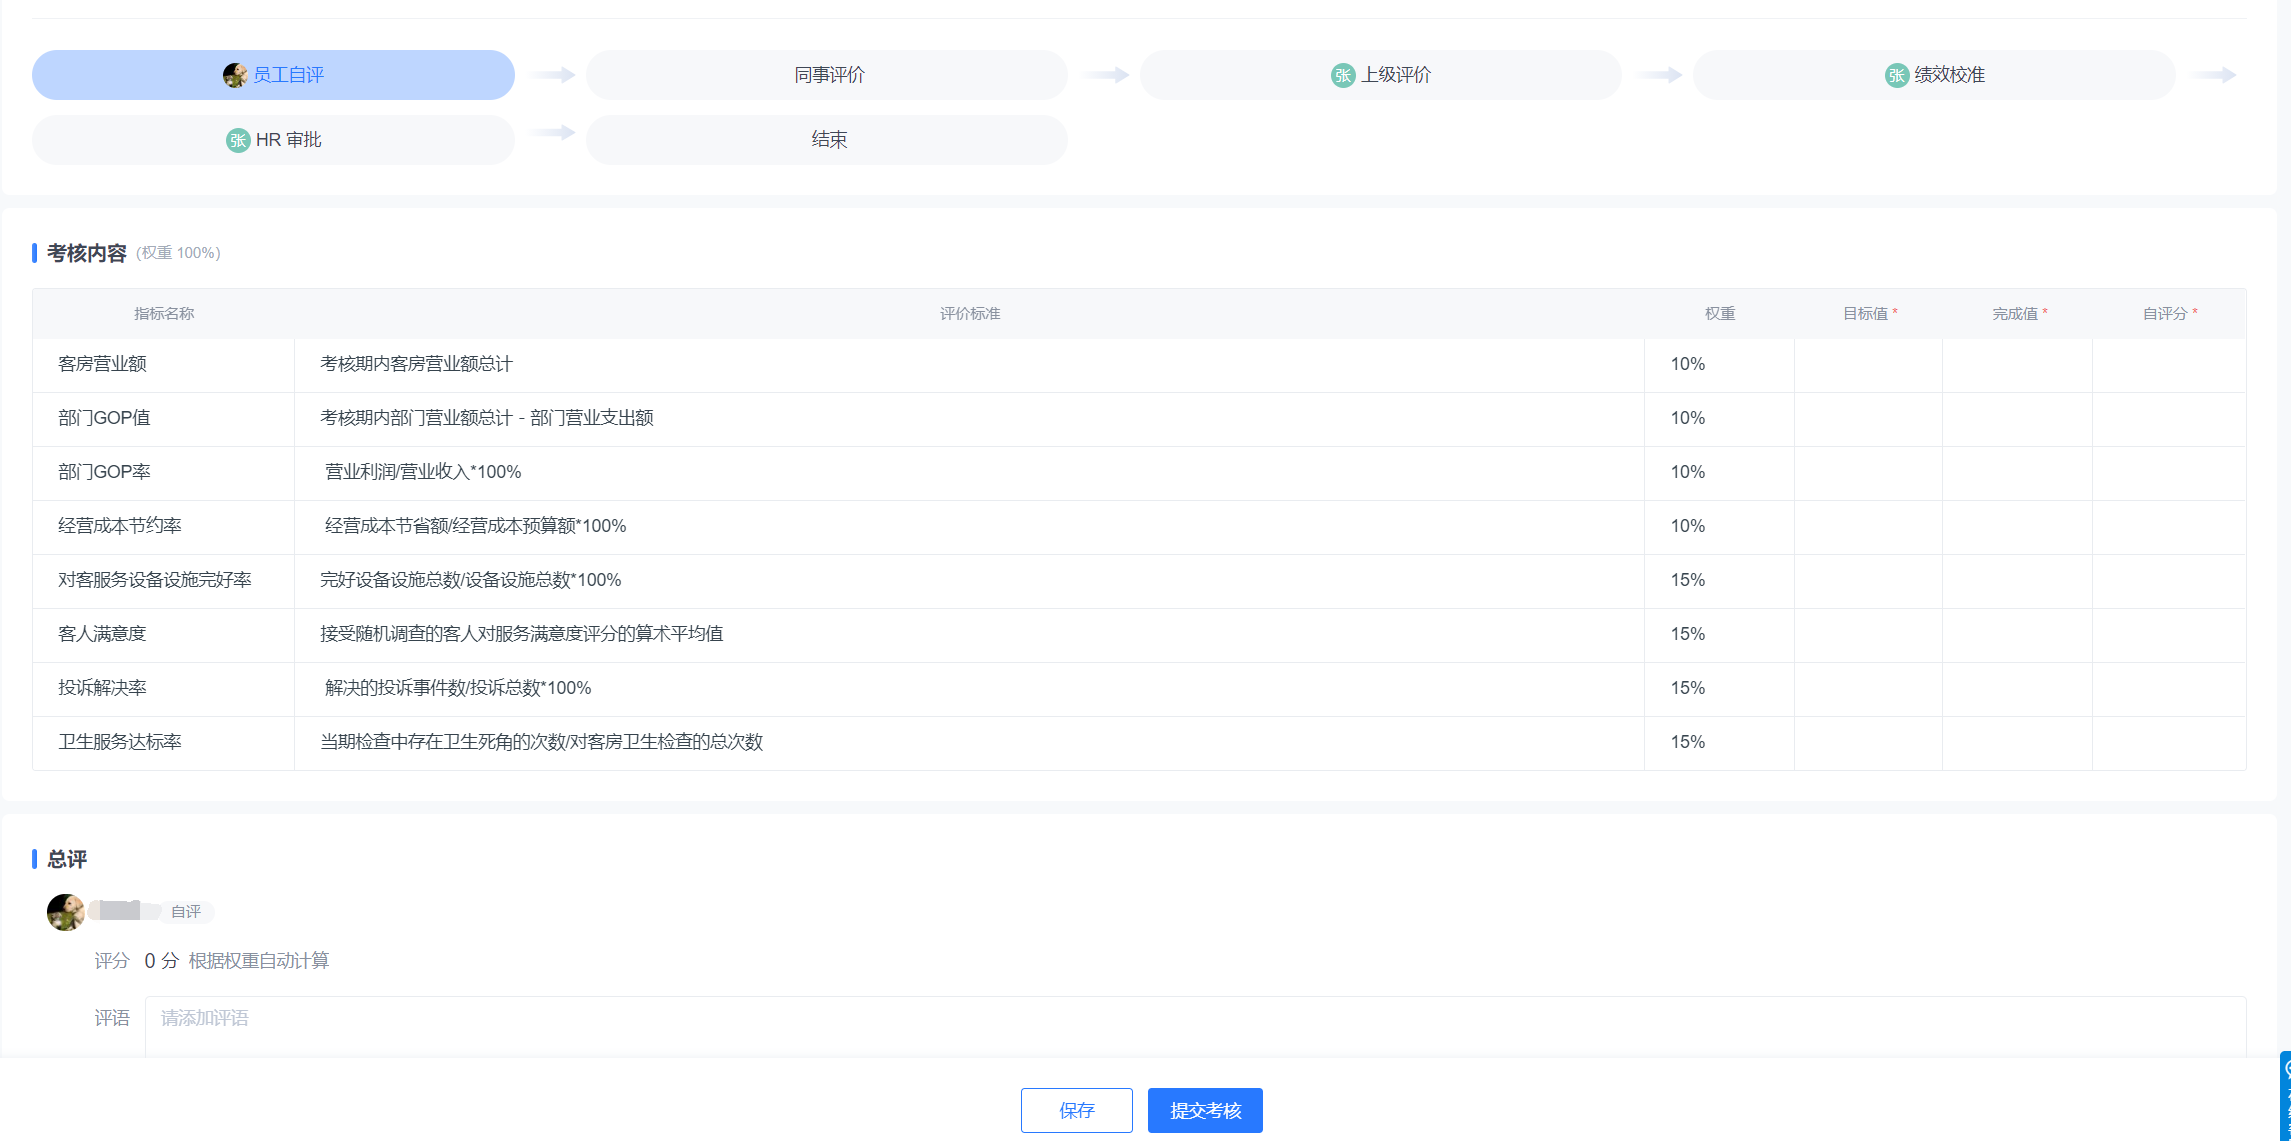Select the 结束 workflow step
Screen dimensions: 2291x1141
pos(827,140)
